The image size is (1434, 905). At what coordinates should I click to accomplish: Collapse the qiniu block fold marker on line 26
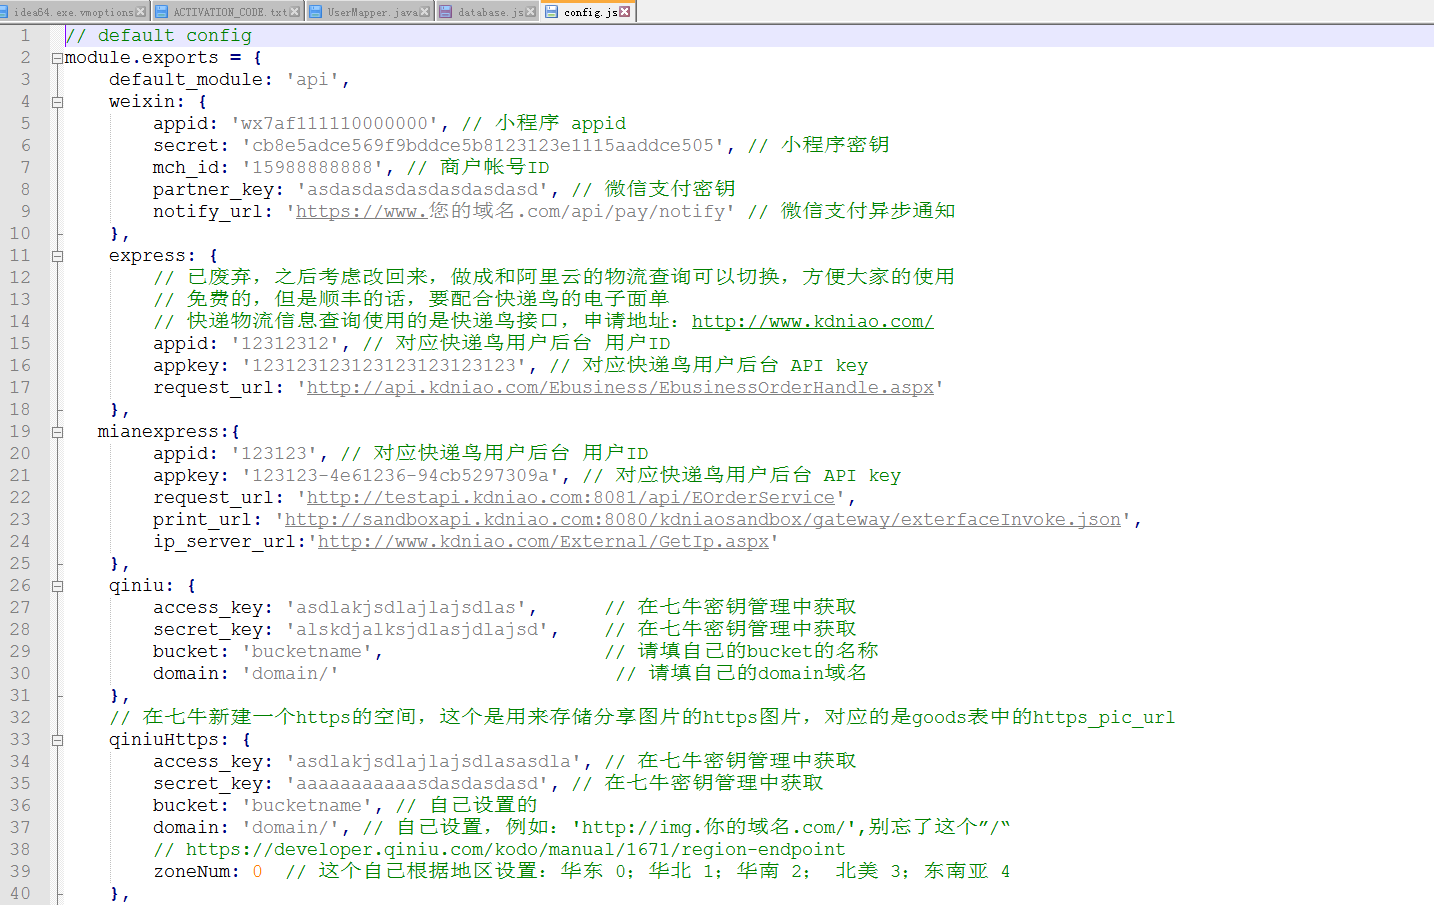pyautogui.click(x=58, y=586)
